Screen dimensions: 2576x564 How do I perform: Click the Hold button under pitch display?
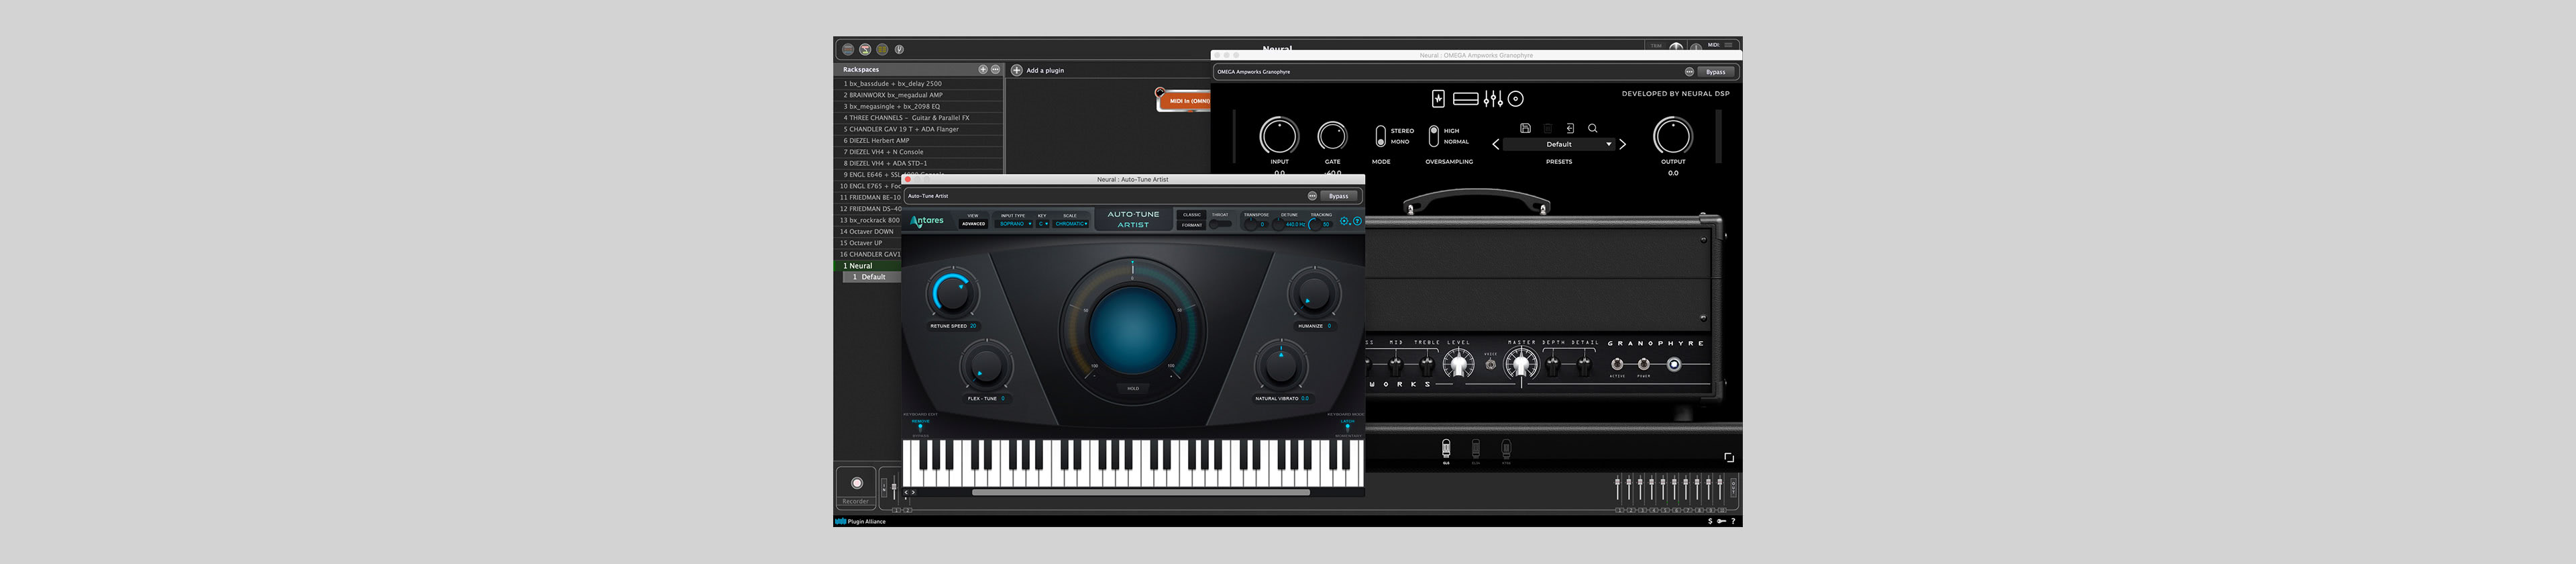click(1133, 388)
